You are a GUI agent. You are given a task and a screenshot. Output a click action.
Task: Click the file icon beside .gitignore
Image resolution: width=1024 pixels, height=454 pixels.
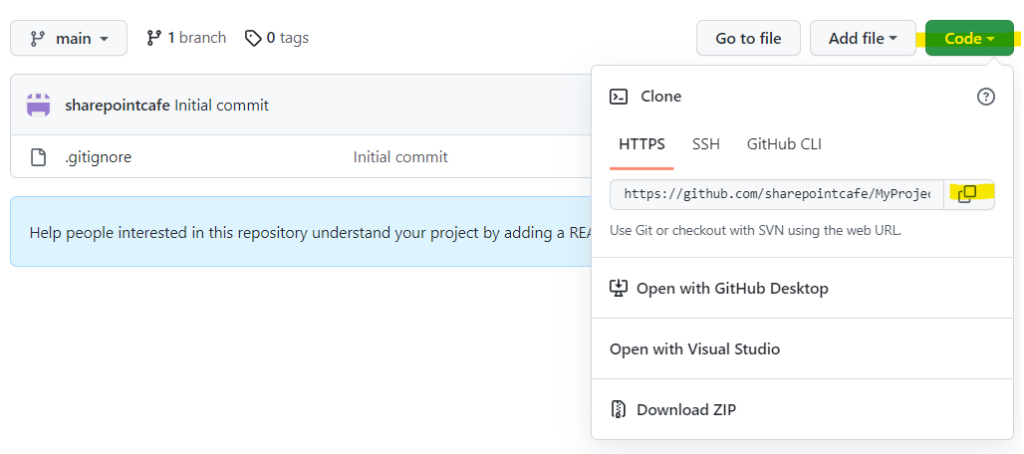[x=39, y=157]
